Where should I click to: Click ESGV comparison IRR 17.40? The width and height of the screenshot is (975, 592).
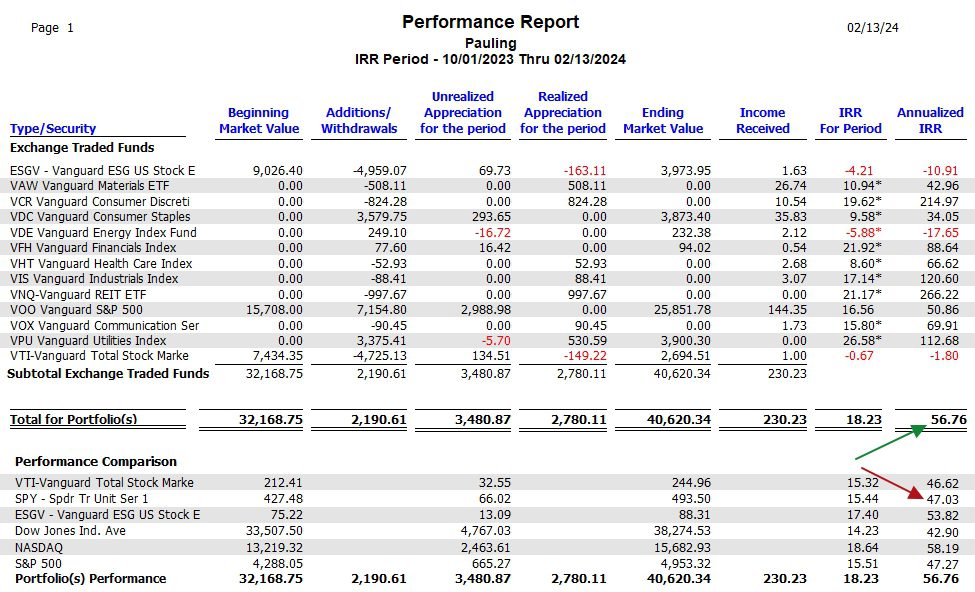pos(862,515)
